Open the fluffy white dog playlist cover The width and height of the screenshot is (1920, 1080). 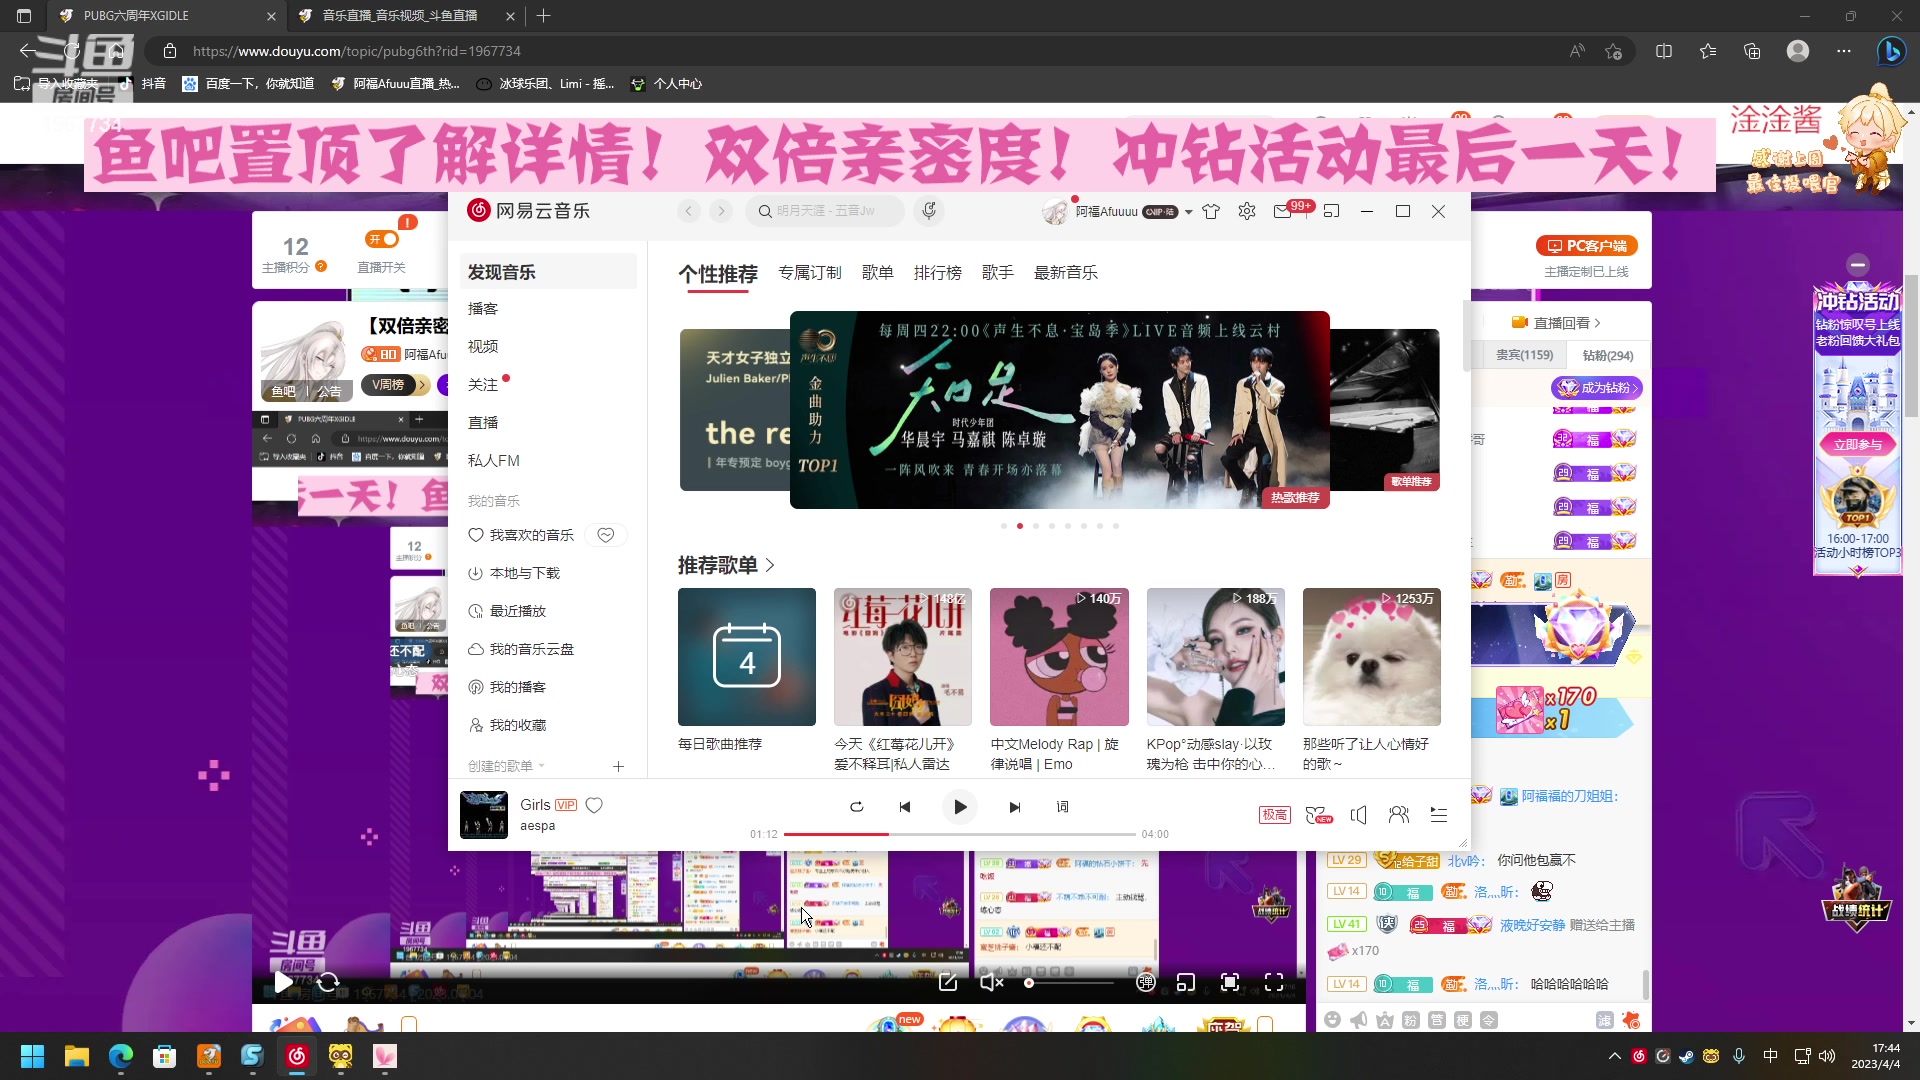click(x=1372, y=657)
